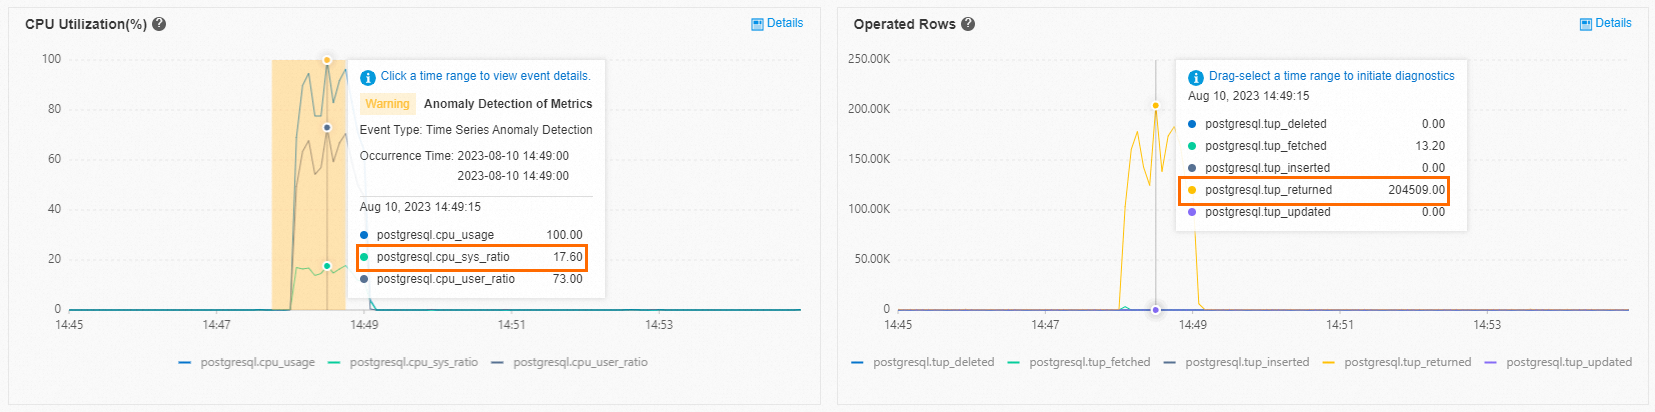Click purple data point on rows chart baseline

coord(1155,310)
